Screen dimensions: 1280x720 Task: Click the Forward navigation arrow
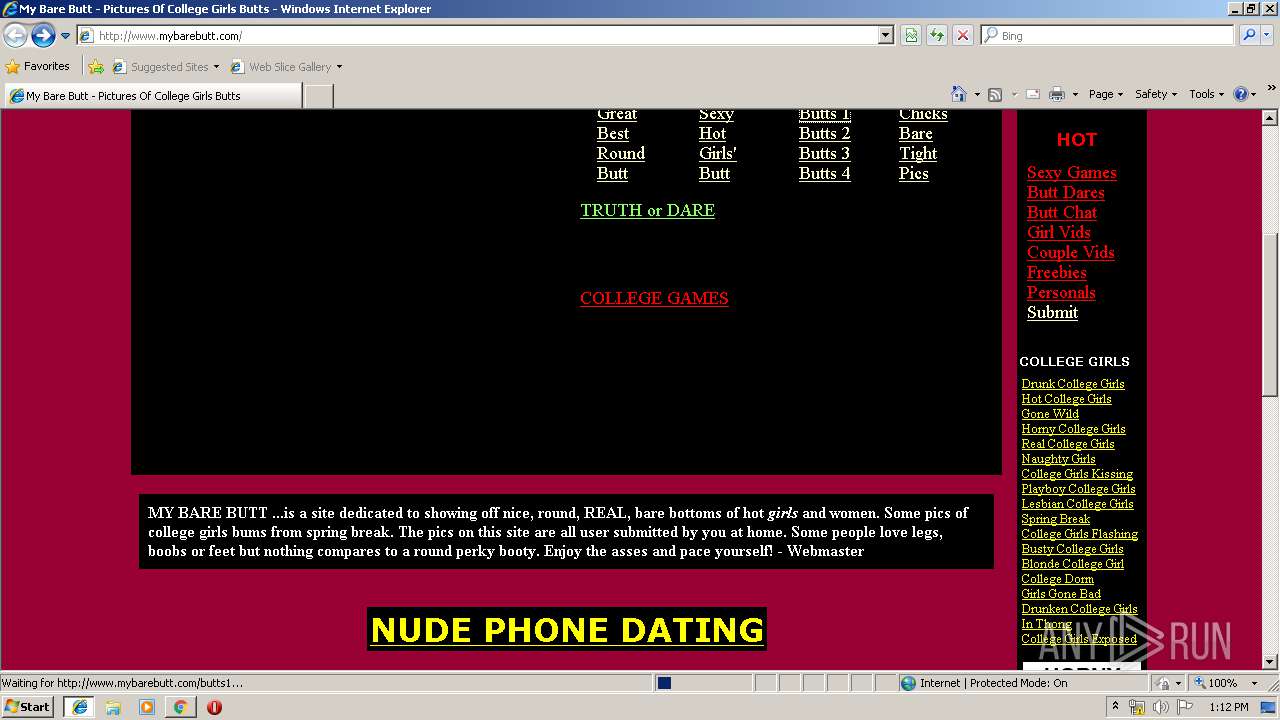(x=43, y=36)
